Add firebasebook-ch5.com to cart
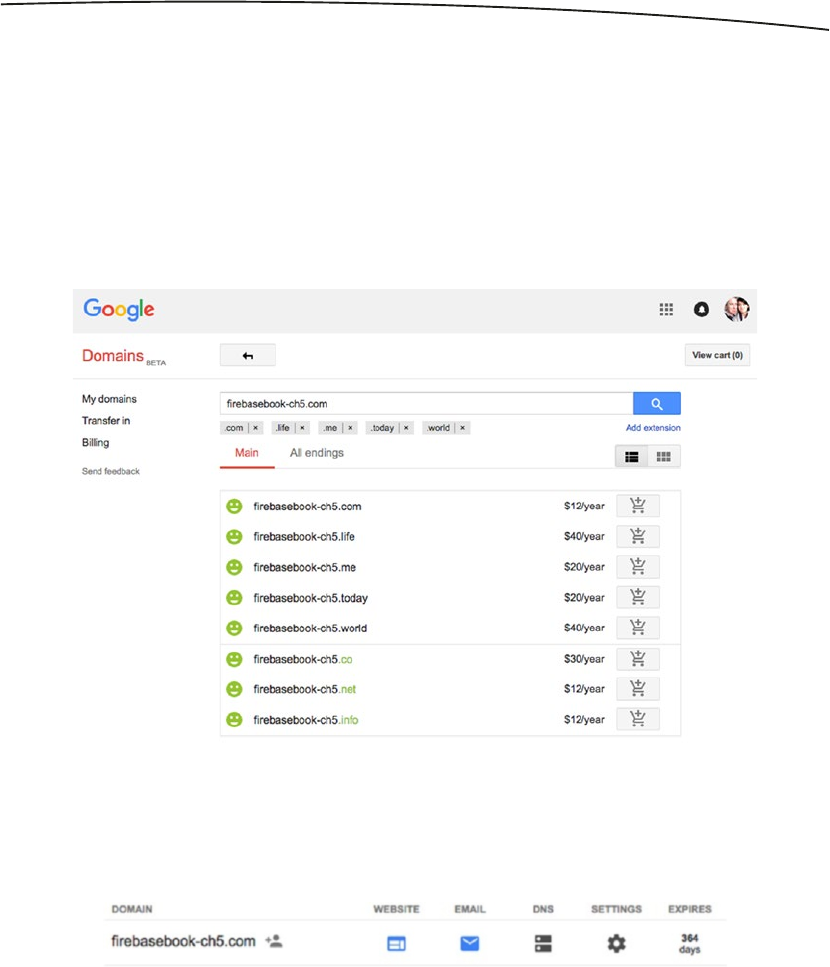This screenshot has width=830, height=967. coord(638,506)
